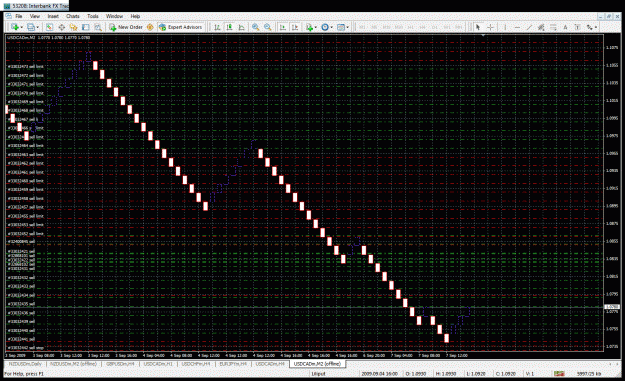Expand the Arrows tool dropdown arrow

(x=596, y=27)
